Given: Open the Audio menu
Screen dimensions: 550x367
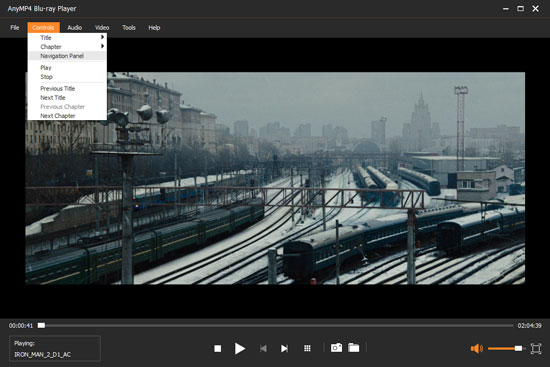Looking at the screenshot, I should pos(74,28).
